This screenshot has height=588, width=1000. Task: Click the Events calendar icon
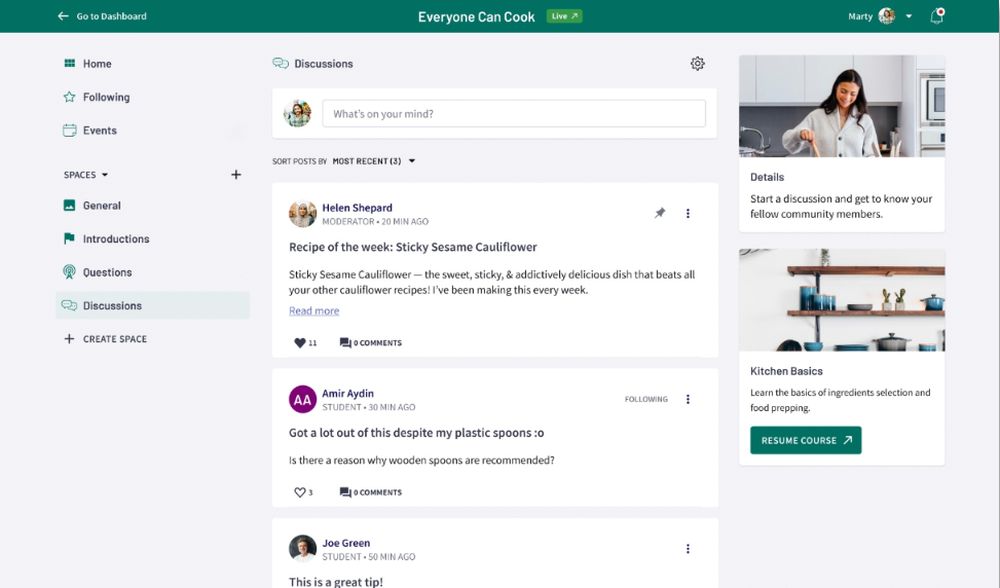(x=70, y=130)
